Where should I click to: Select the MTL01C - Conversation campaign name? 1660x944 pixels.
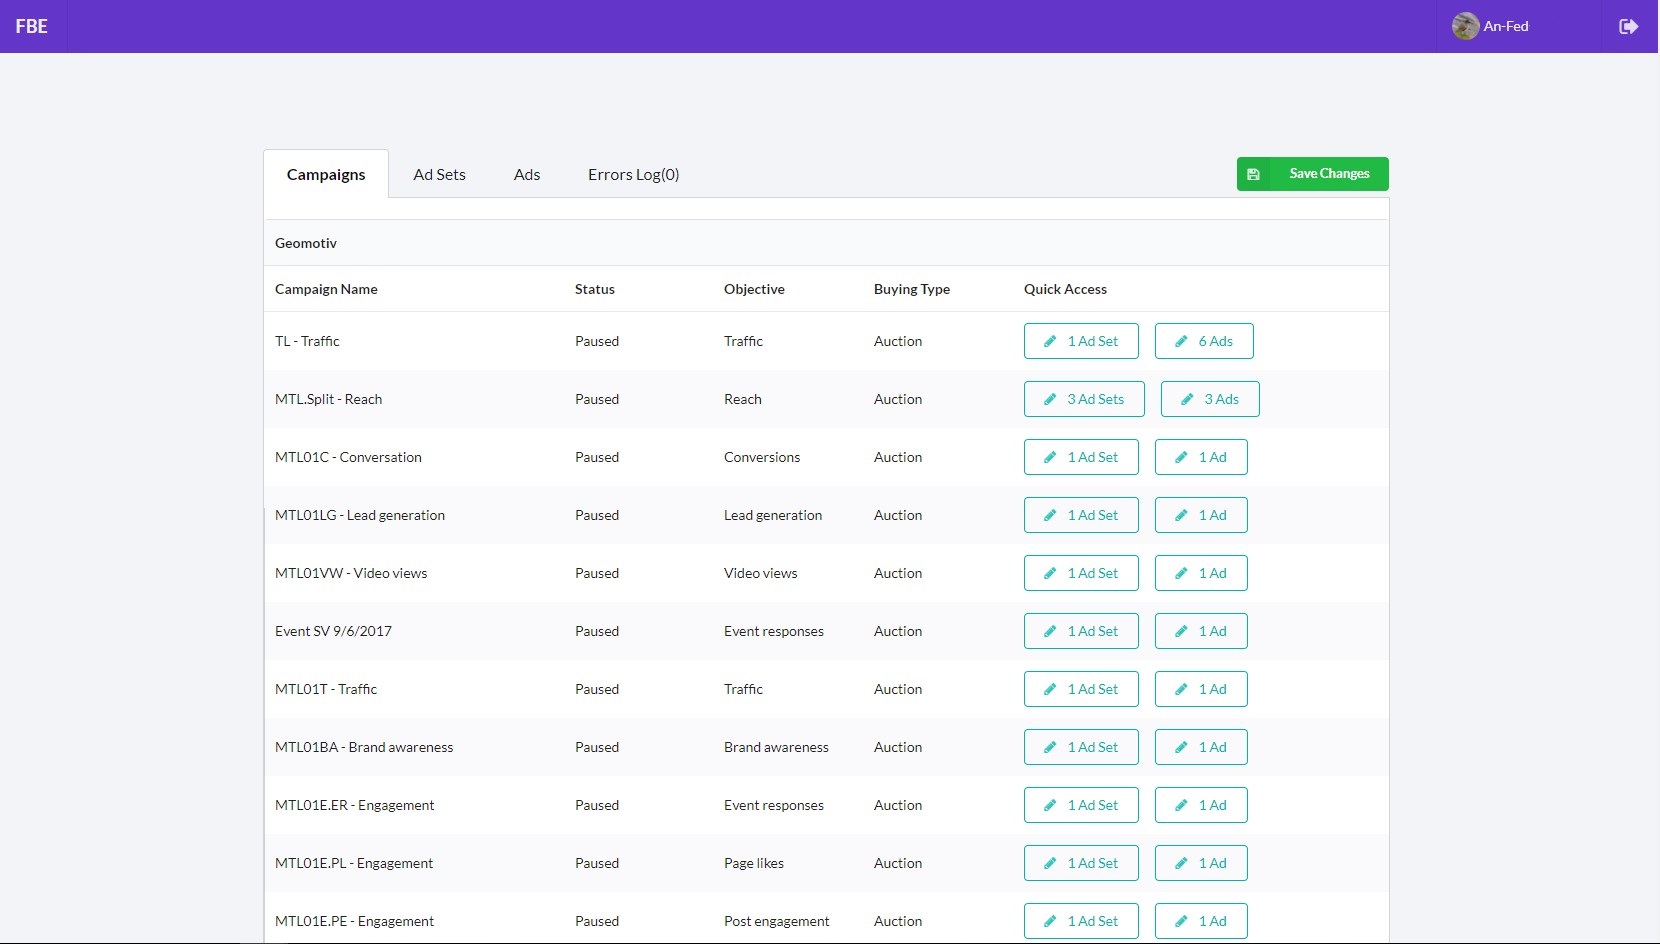click(348, 457)
